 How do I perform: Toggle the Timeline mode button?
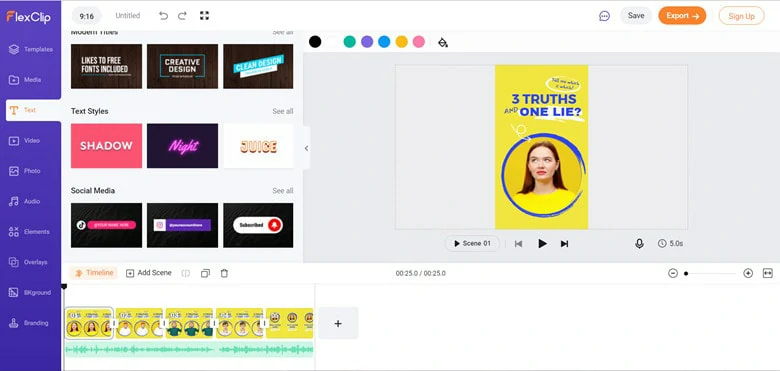(x=94, y=273)
